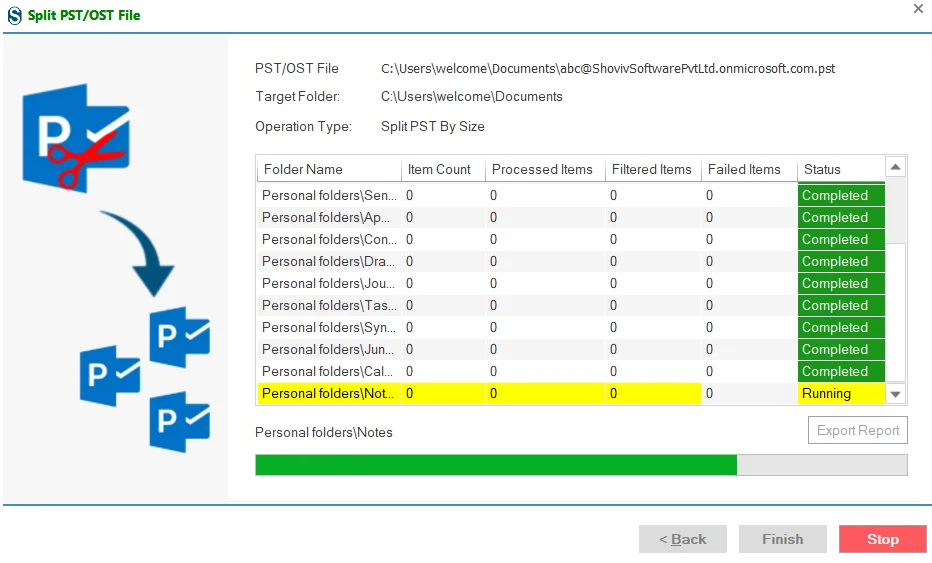Click the Split PST By Size text
This screenshot has width=932, height=563.
(433, 127)
